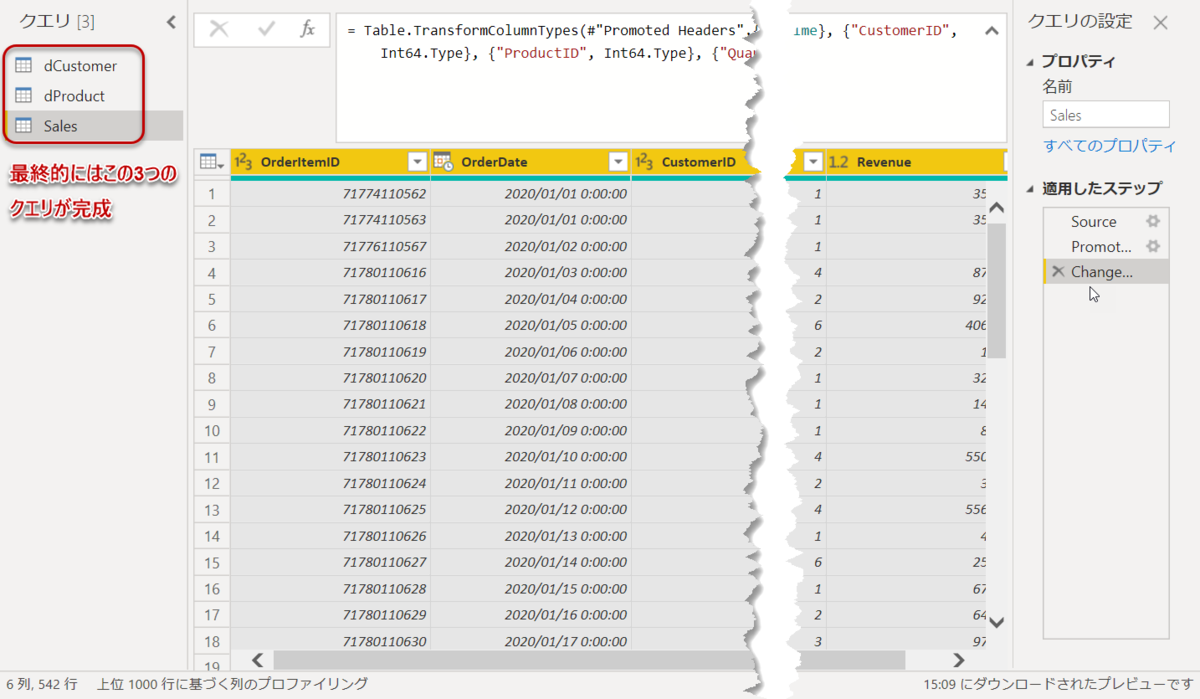This screenshot has width=1200, height=699.
Task: Cancel formula edit with X icon
Action: coord(219,30)
